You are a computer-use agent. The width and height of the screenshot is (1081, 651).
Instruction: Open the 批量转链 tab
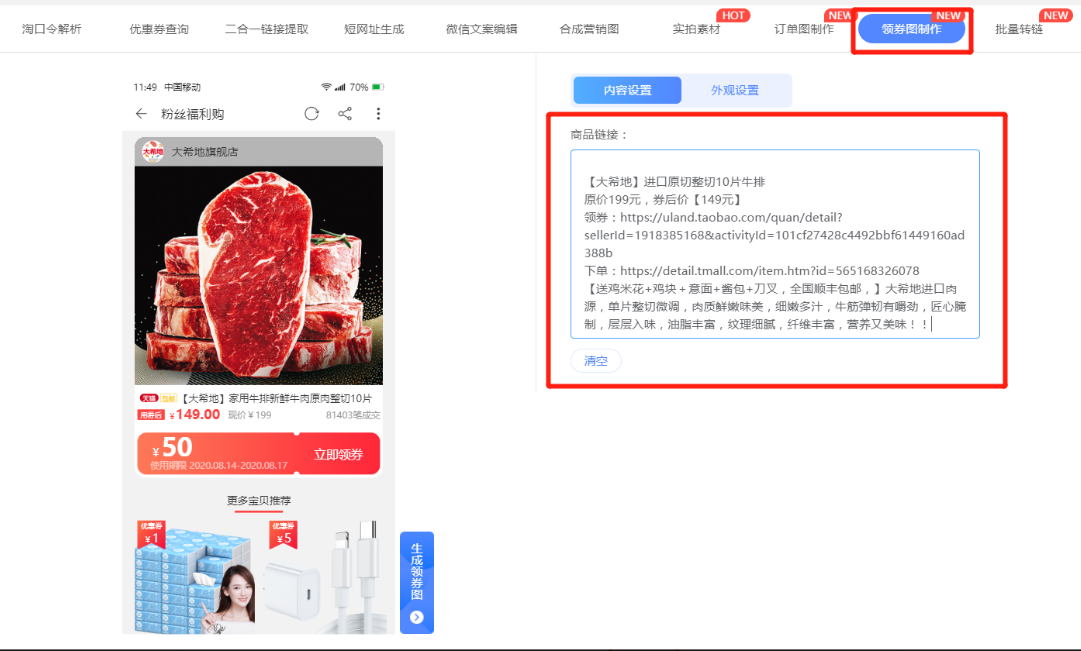click(x=1019, y=29)
